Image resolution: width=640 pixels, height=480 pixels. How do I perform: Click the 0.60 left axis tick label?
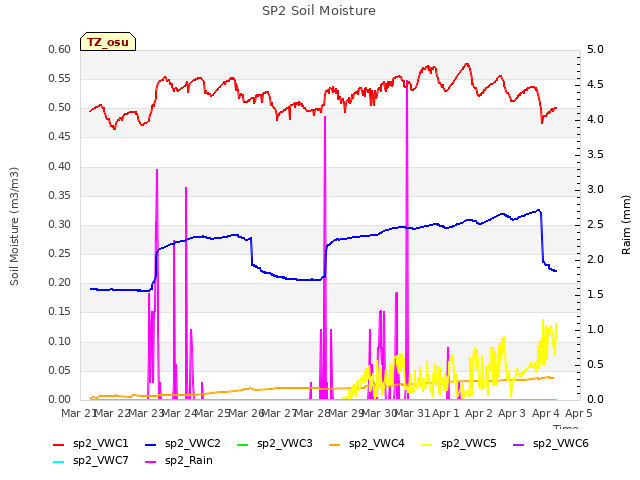[x=60, y=49]
